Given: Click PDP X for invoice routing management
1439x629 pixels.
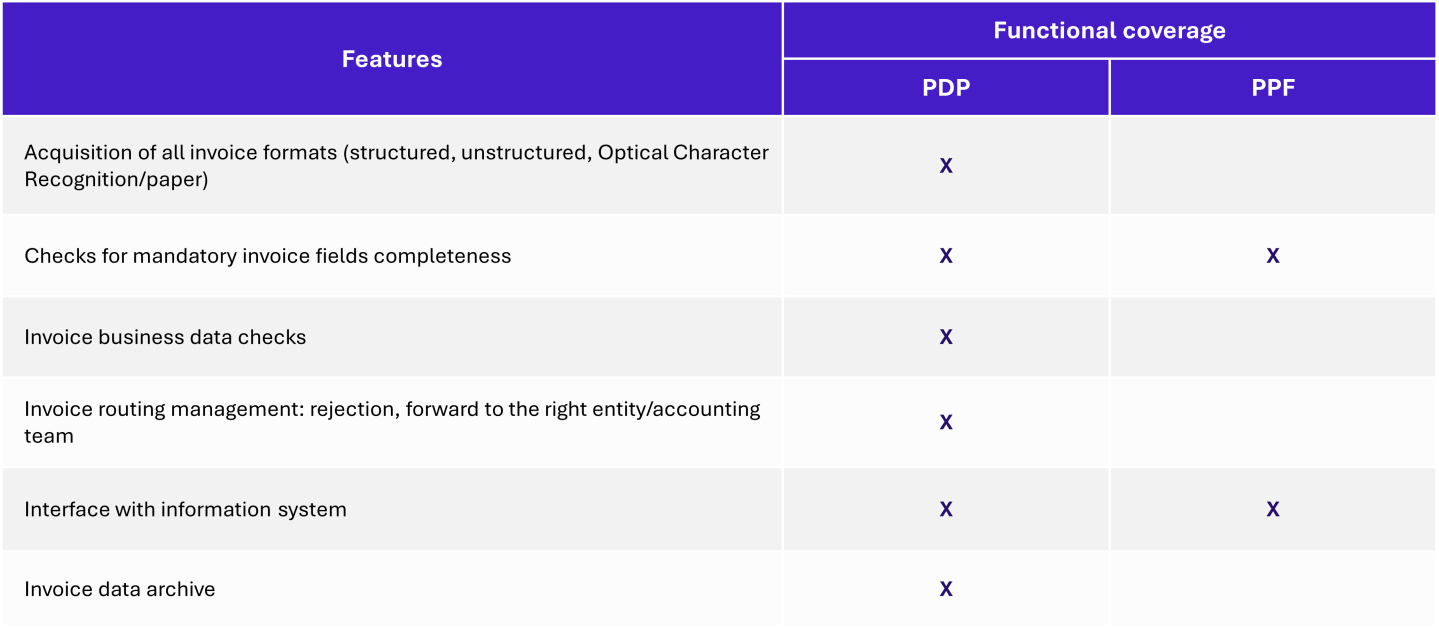Looking at the screenshot, I should coord(946,422).
